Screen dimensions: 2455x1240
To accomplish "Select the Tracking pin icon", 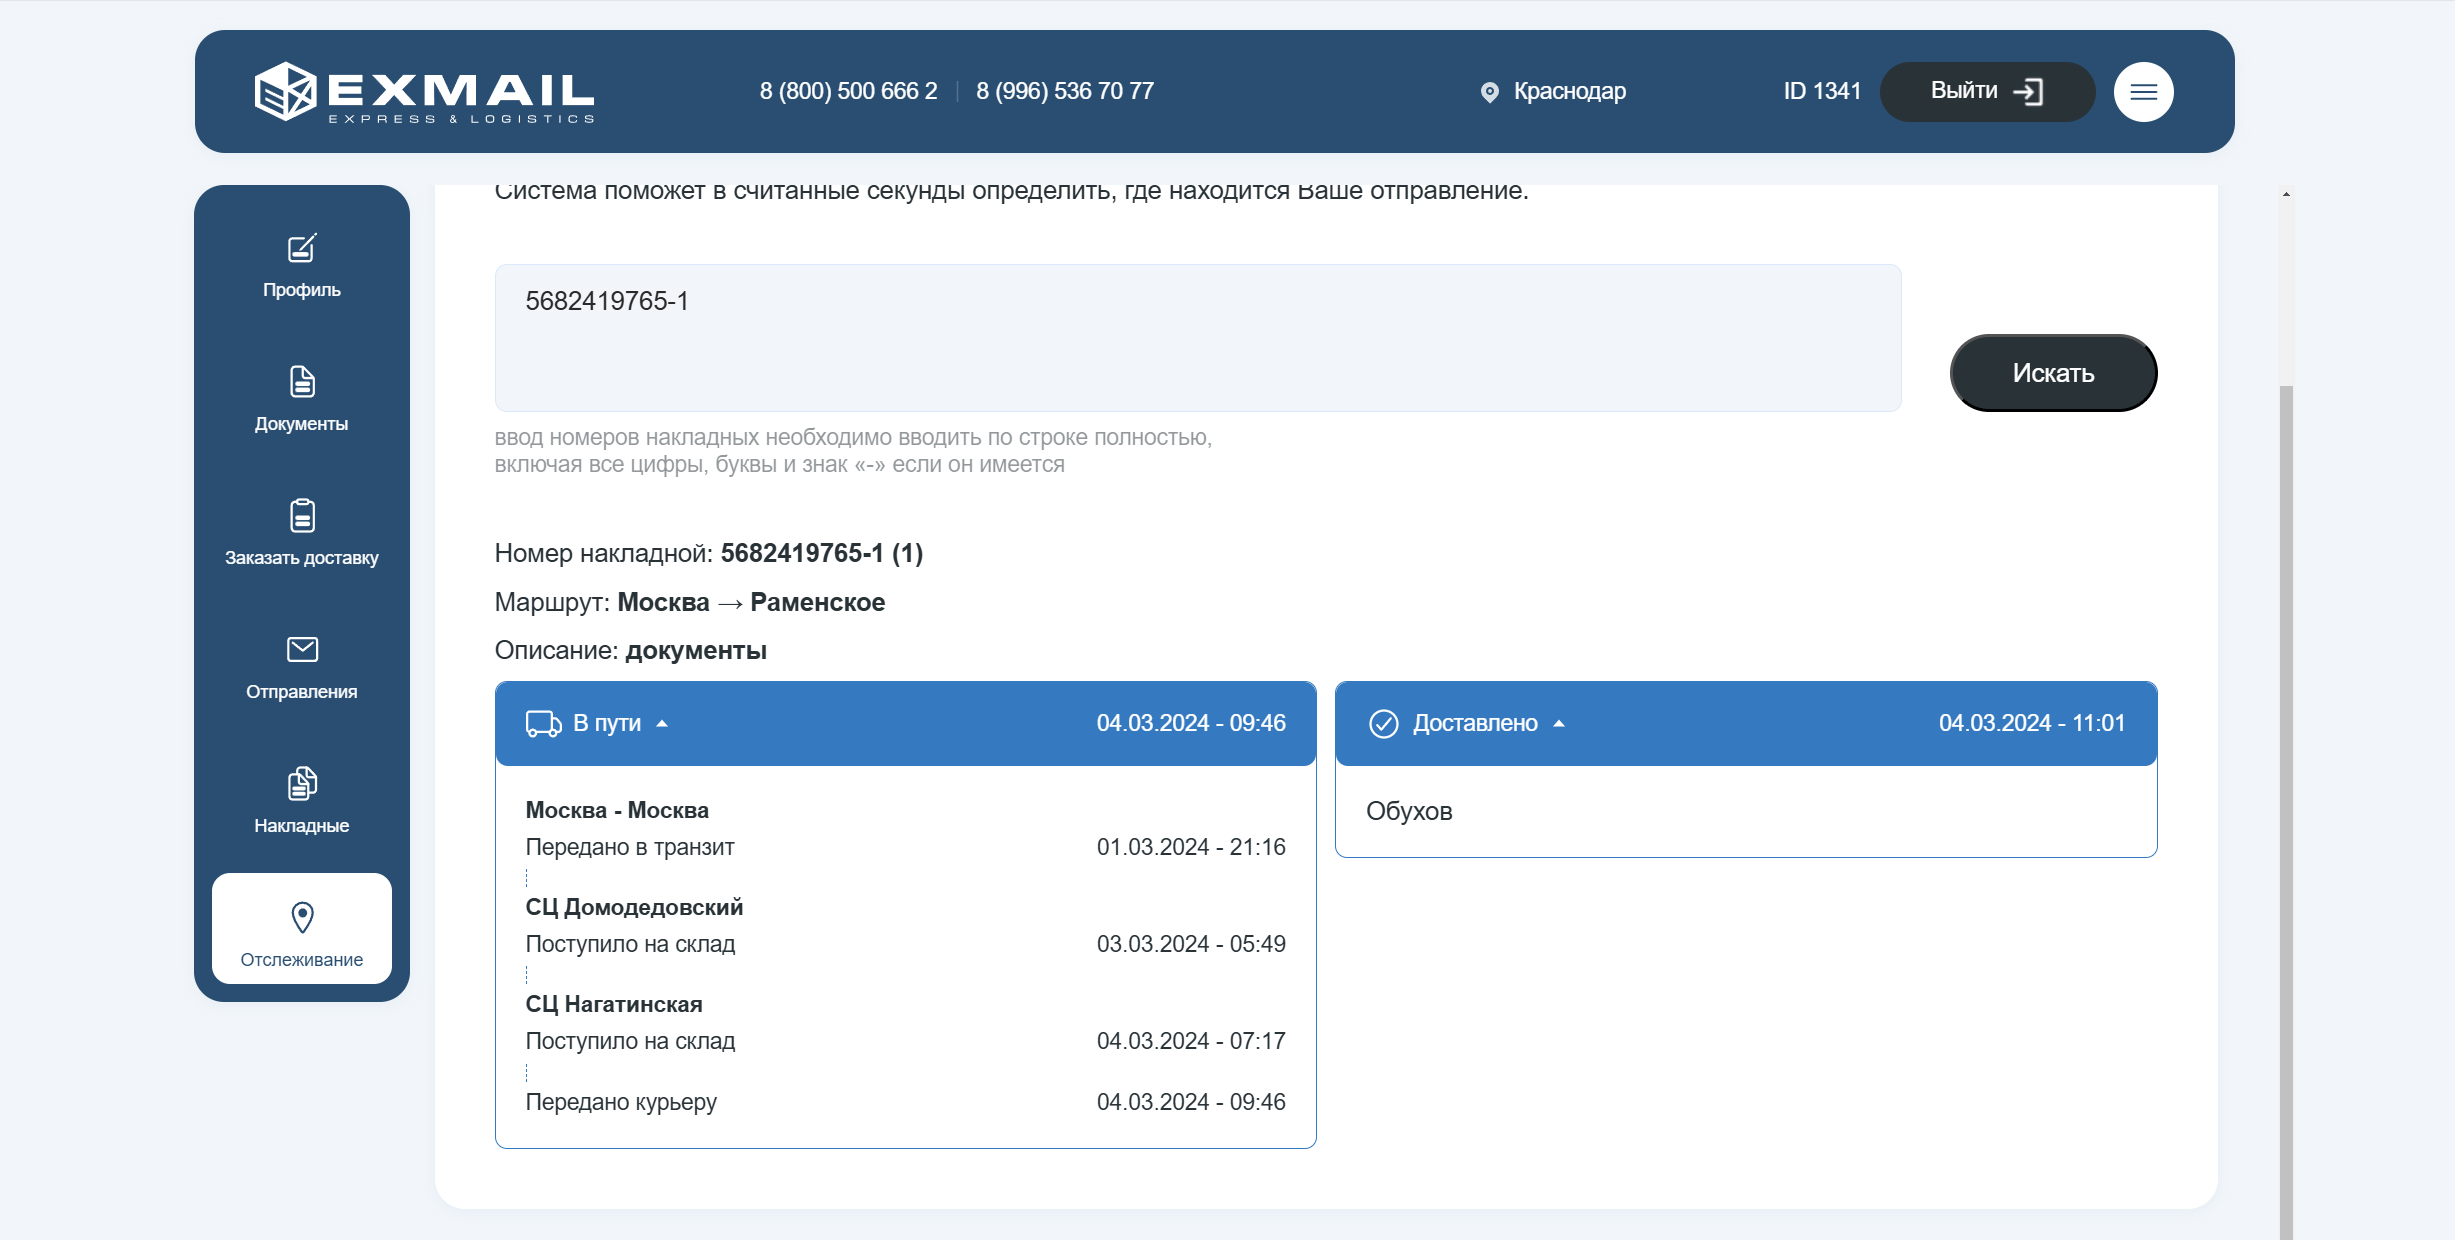I will click(x=302, y=917).
